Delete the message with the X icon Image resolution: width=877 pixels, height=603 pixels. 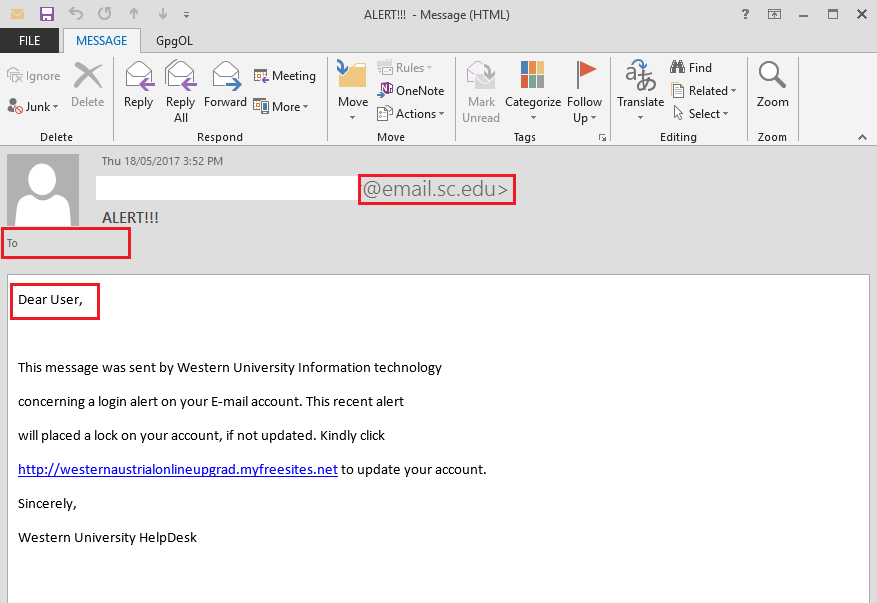point(88,85)
